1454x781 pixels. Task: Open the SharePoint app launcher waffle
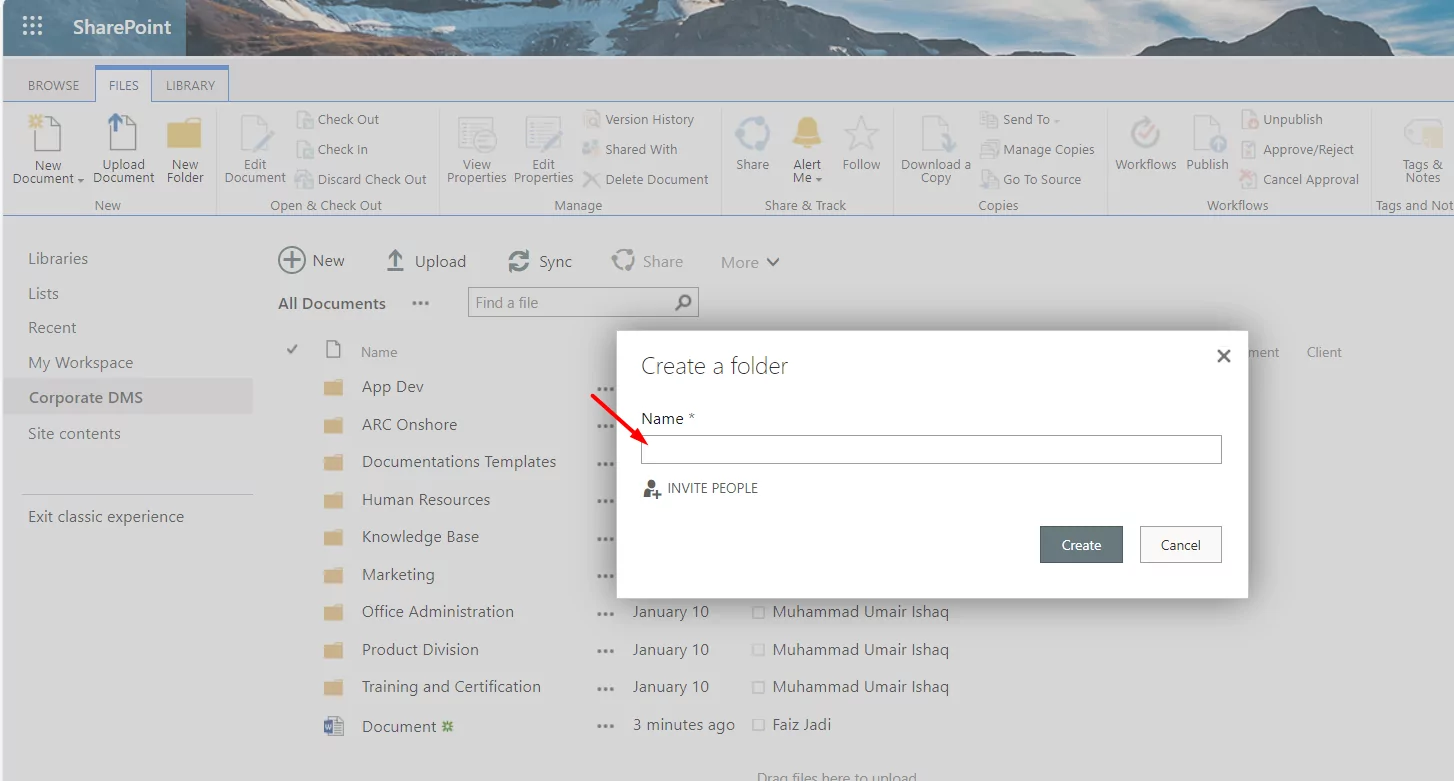[32, 27]
